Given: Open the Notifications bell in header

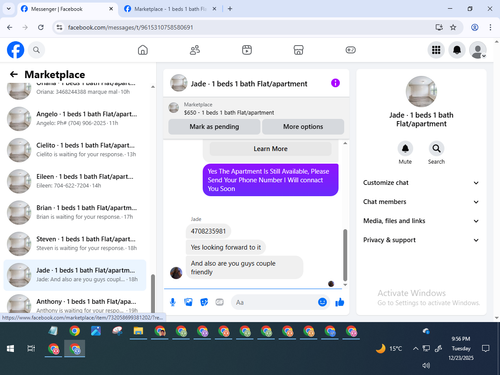Looking at the screenshot, I should 457,50.
